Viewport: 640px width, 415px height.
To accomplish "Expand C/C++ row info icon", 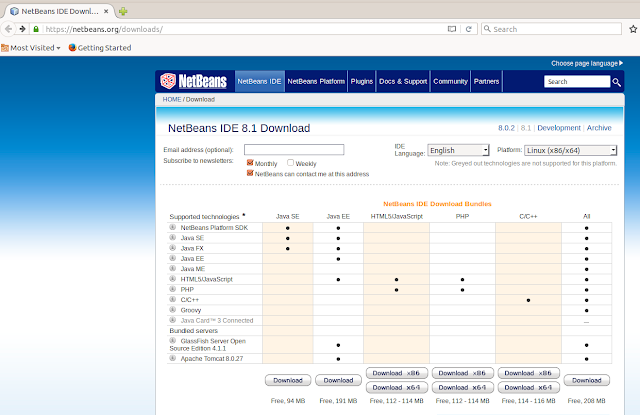I will pos(173,300).
